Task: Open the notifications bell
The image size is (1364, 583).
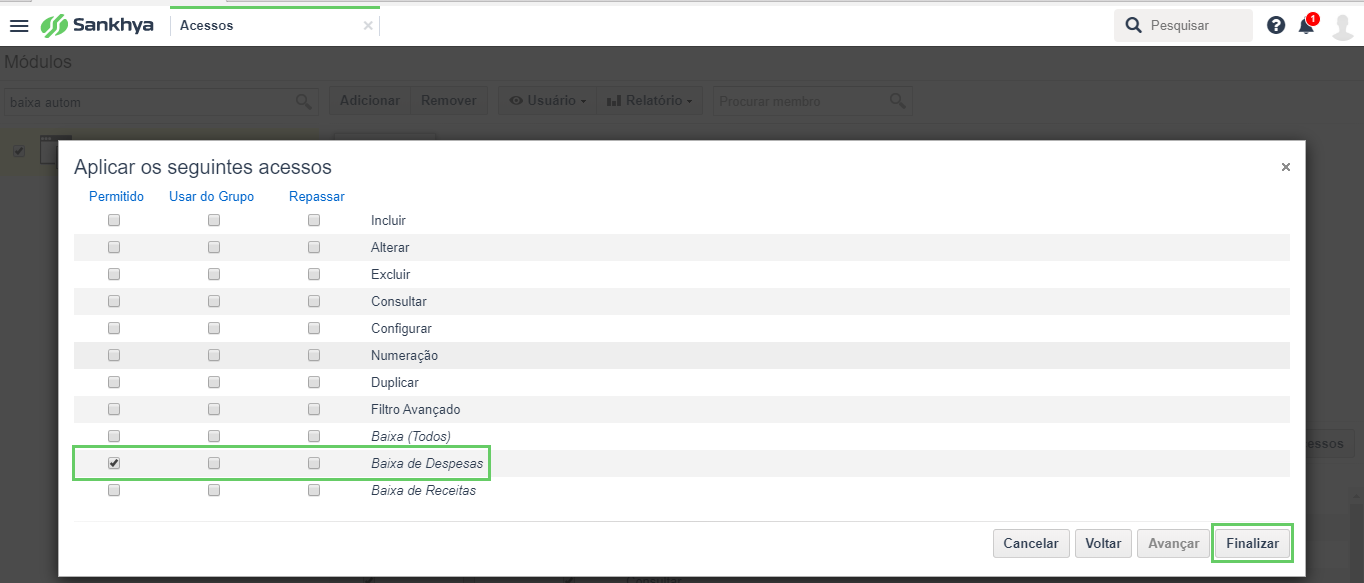Action: [x=1307, y=25]
